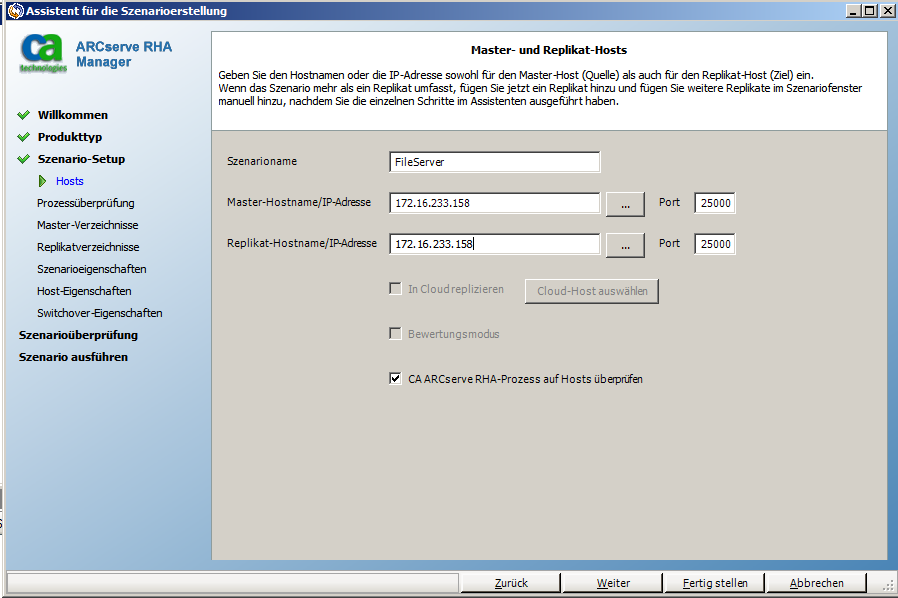This screenshot has height=598, width=898.
Task: Select the Hosts step
Action: 70,181
